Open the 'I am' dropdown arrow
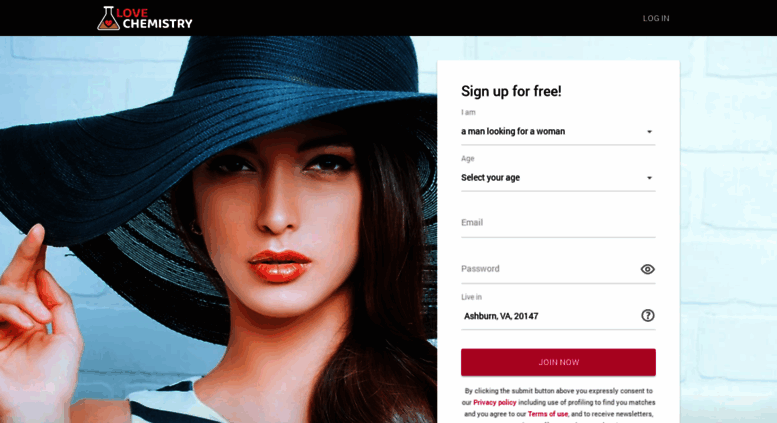The height and width of the screenshot is (423, 777). point(649,132)
